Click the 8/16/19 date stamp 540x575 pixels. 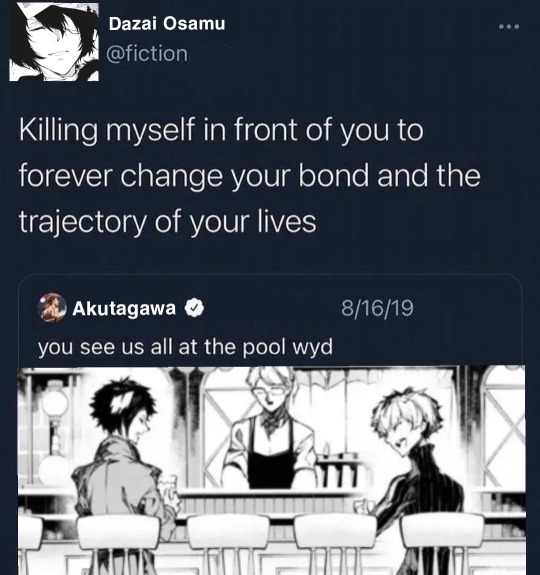[377, 308]
